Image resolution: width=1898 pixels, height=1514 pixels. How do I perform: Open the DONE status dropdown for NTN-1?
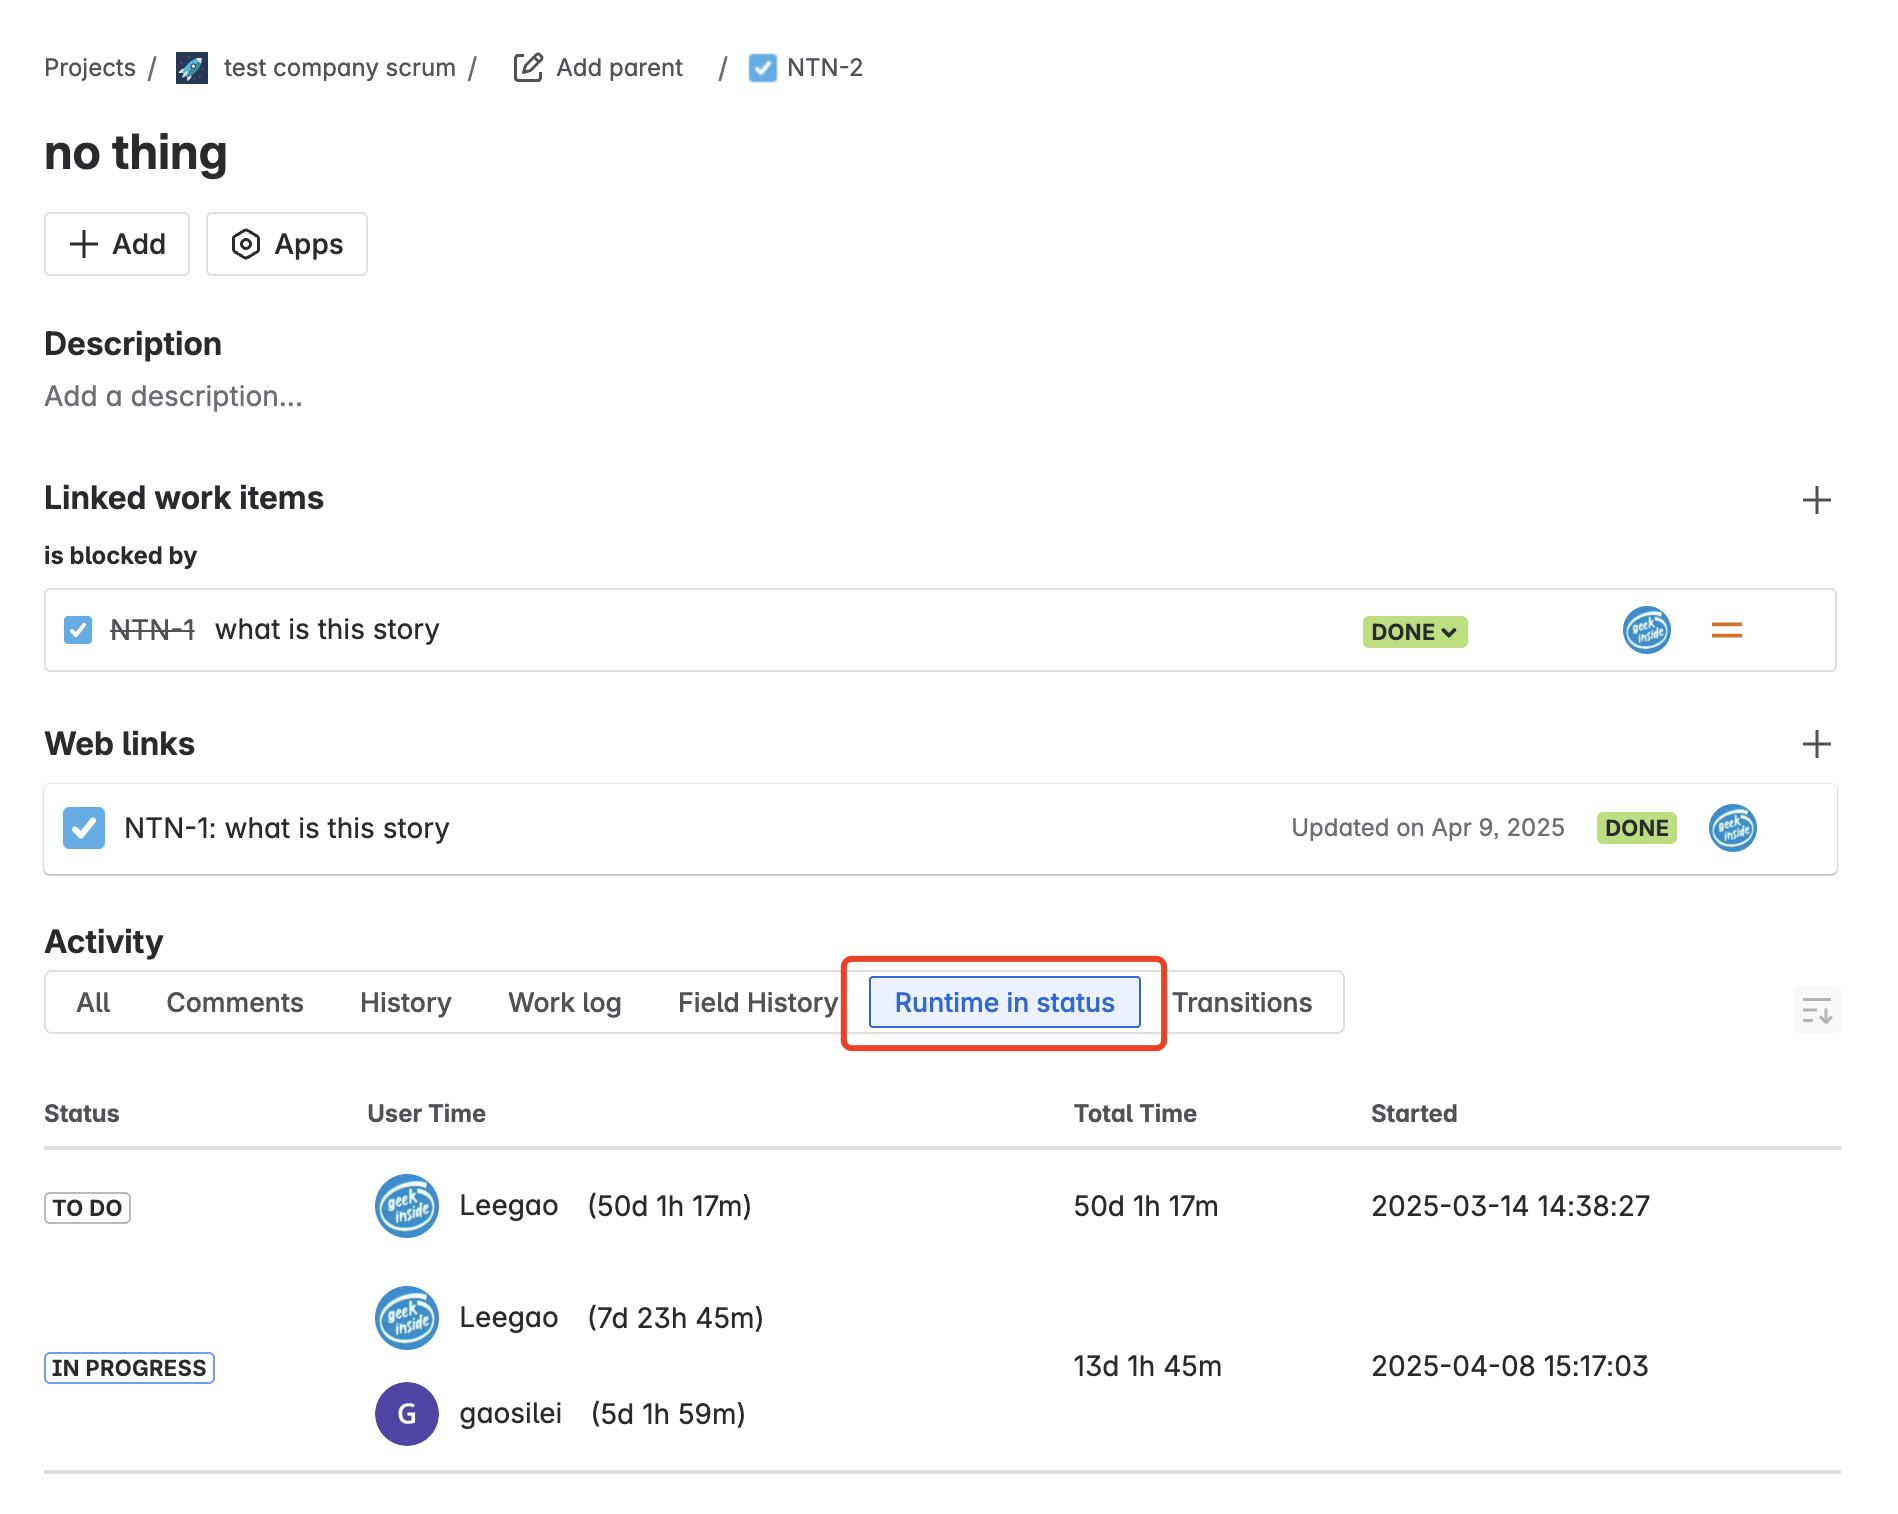click(1413, 631)
